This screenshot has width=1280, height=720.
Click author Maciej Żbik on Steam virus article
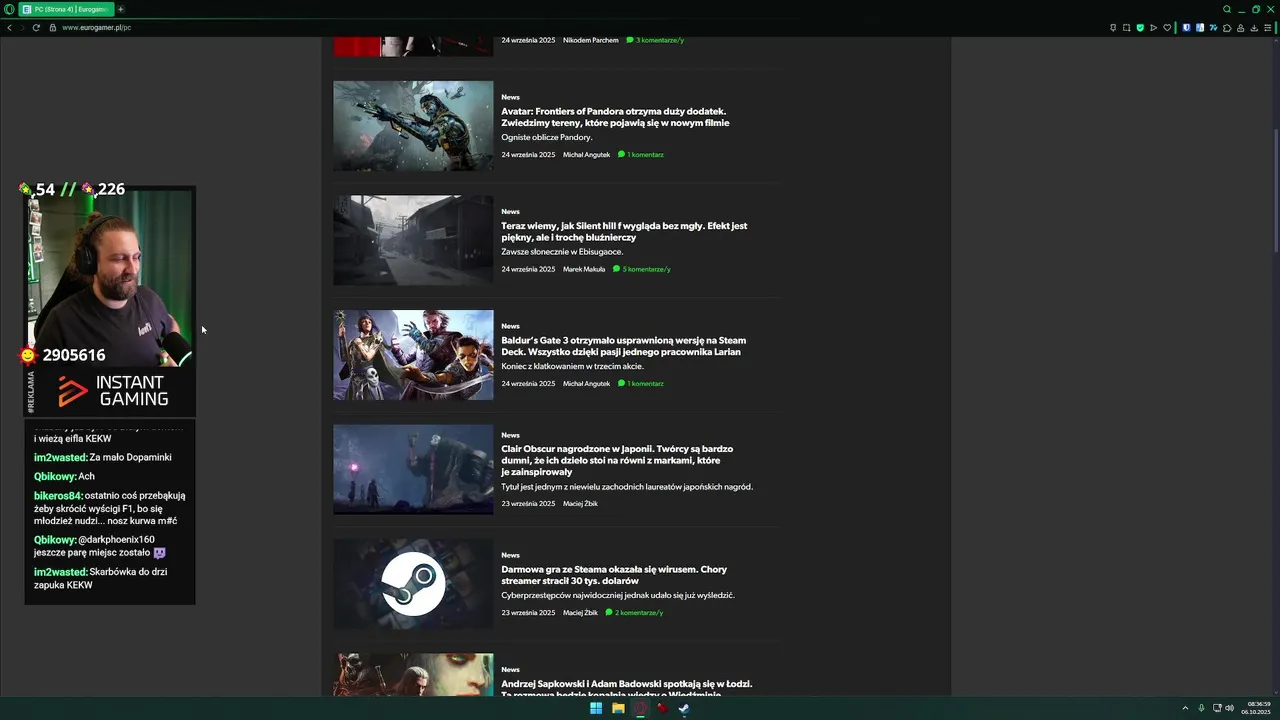coord(580,613)
